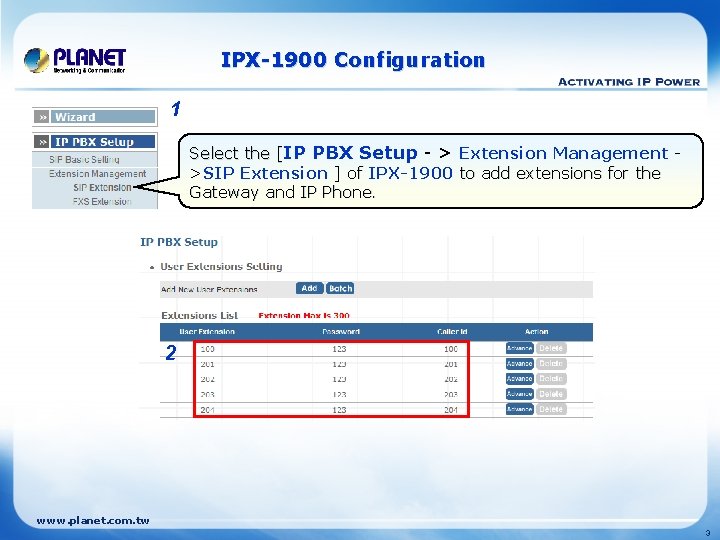Click Advance button for extension 201
Screen dimensions: 720x540
coord(519,364)
